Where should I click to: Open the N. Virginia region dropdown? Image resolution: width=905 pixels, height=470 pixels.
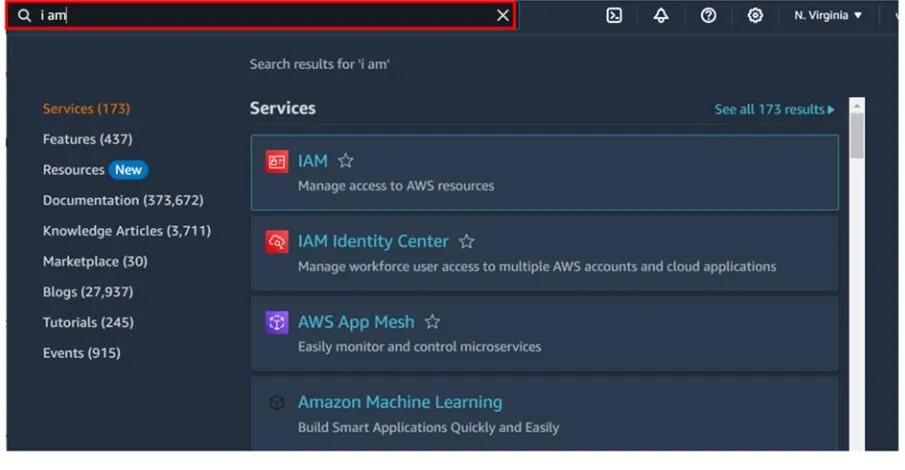click(x=828, y=16)
